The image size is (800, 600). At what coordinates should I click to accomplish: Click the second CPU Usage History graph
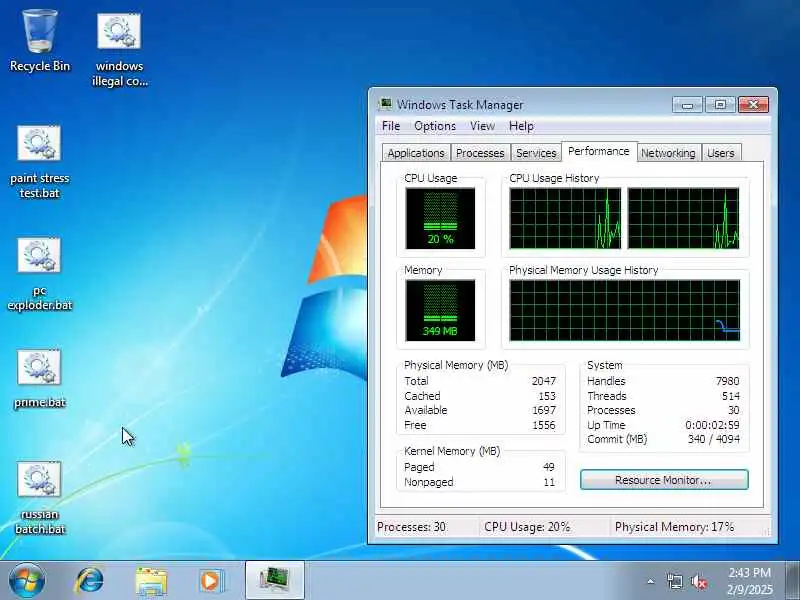coord(683,218)
